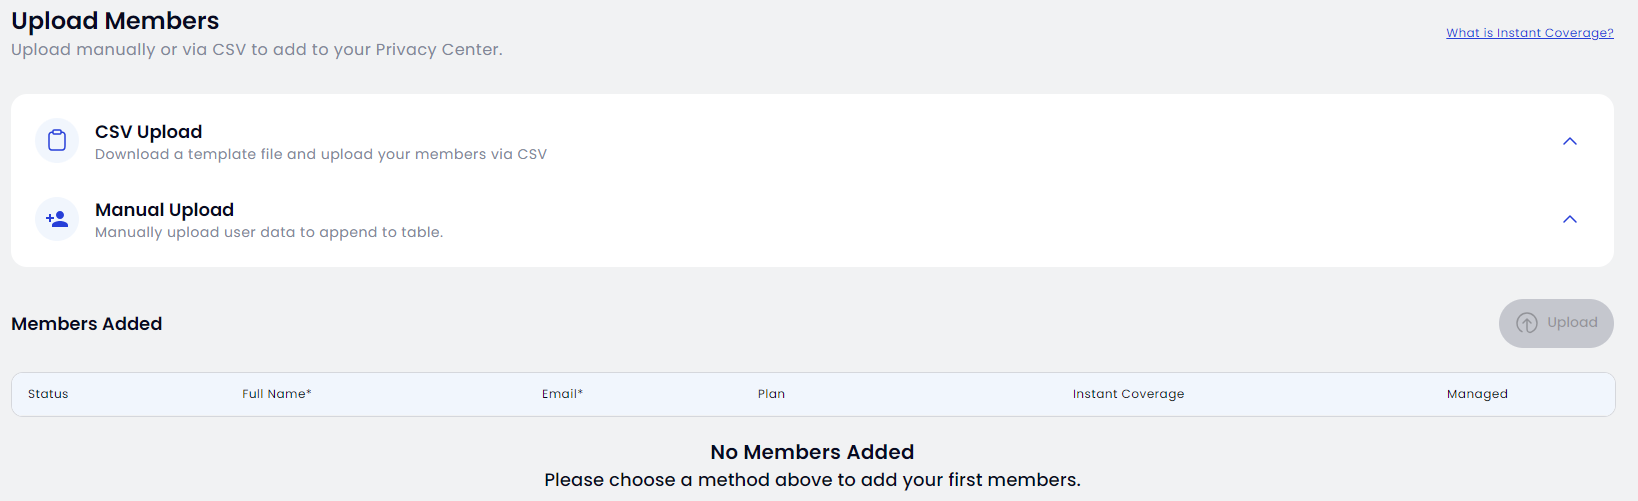Click the Manual Upload add-person icon
This screenshot has height=501, width=1638.
click(x=57, y=219)
